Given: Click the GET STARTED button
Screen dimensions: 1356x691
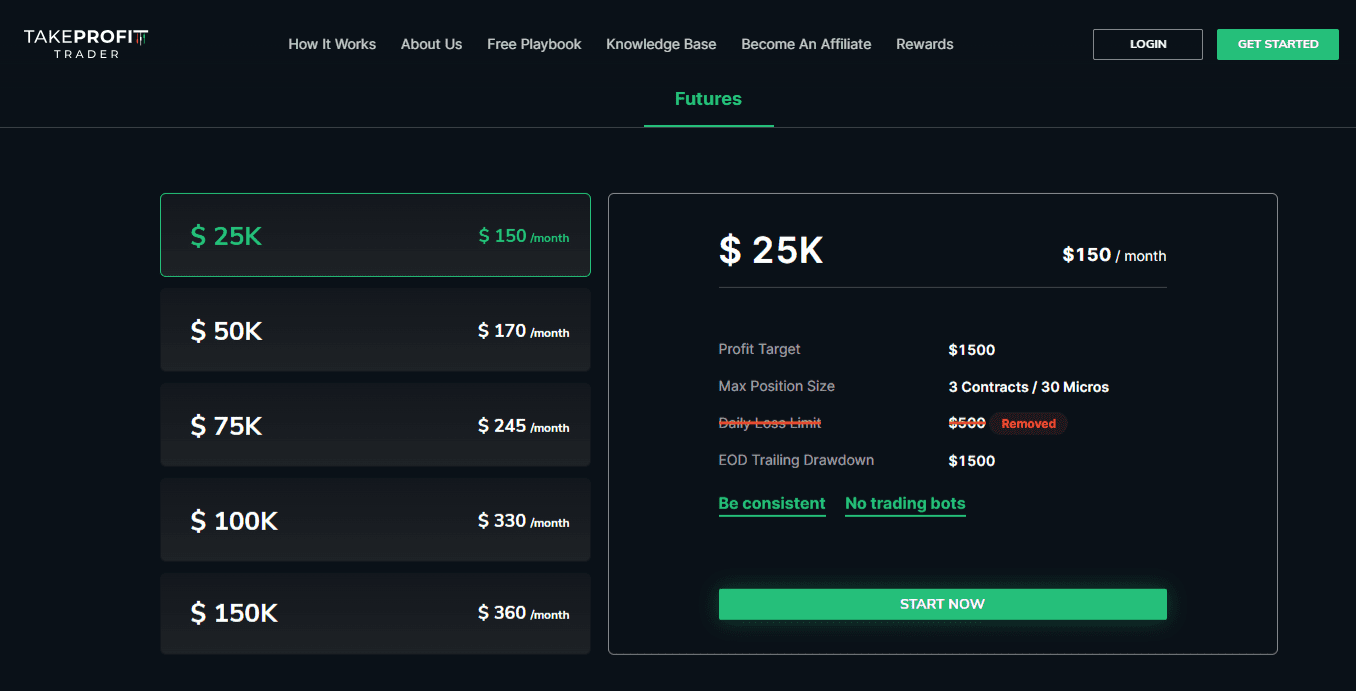Looking at the screenshot, I should coord(1277,44).
